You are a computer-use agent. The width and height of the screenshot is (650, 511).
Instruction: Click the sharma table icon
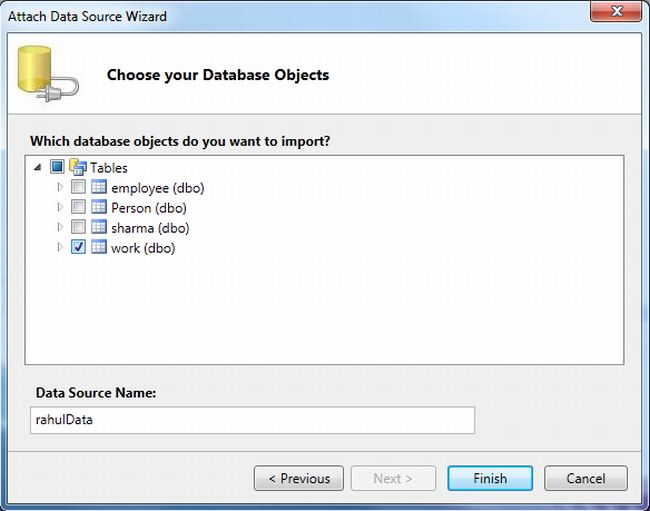99,228
